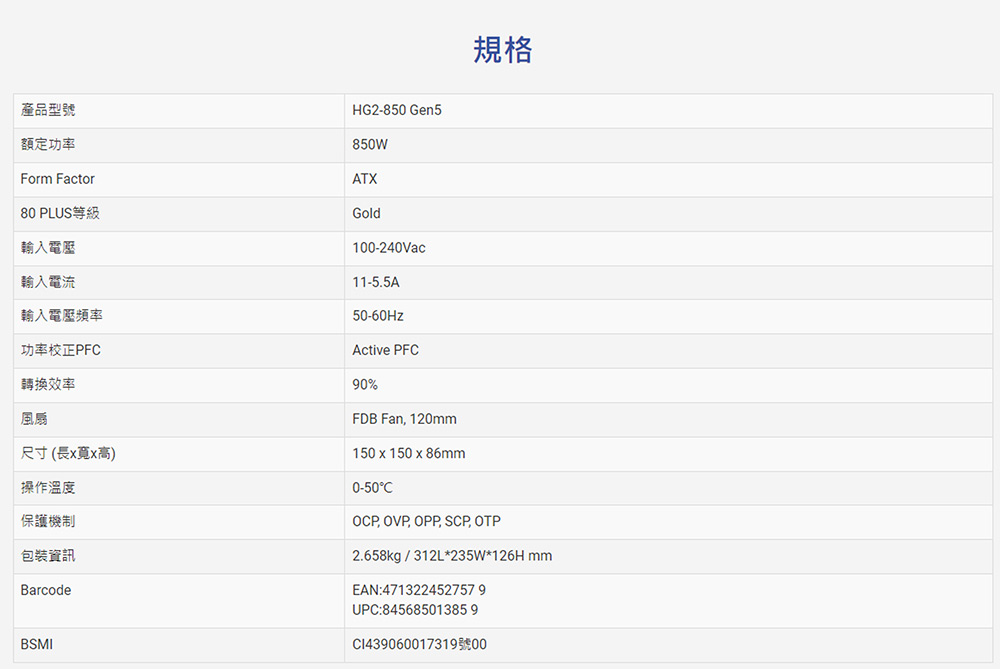The width and height of the screenshot is (1000, 669).
Task: Select the 80 PLUS等級 label
Action: (x=60, y=213)
